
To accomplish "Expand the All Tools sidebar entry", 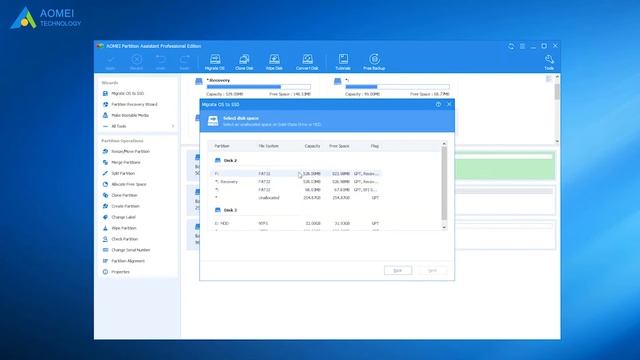I will tap(138, 127).
